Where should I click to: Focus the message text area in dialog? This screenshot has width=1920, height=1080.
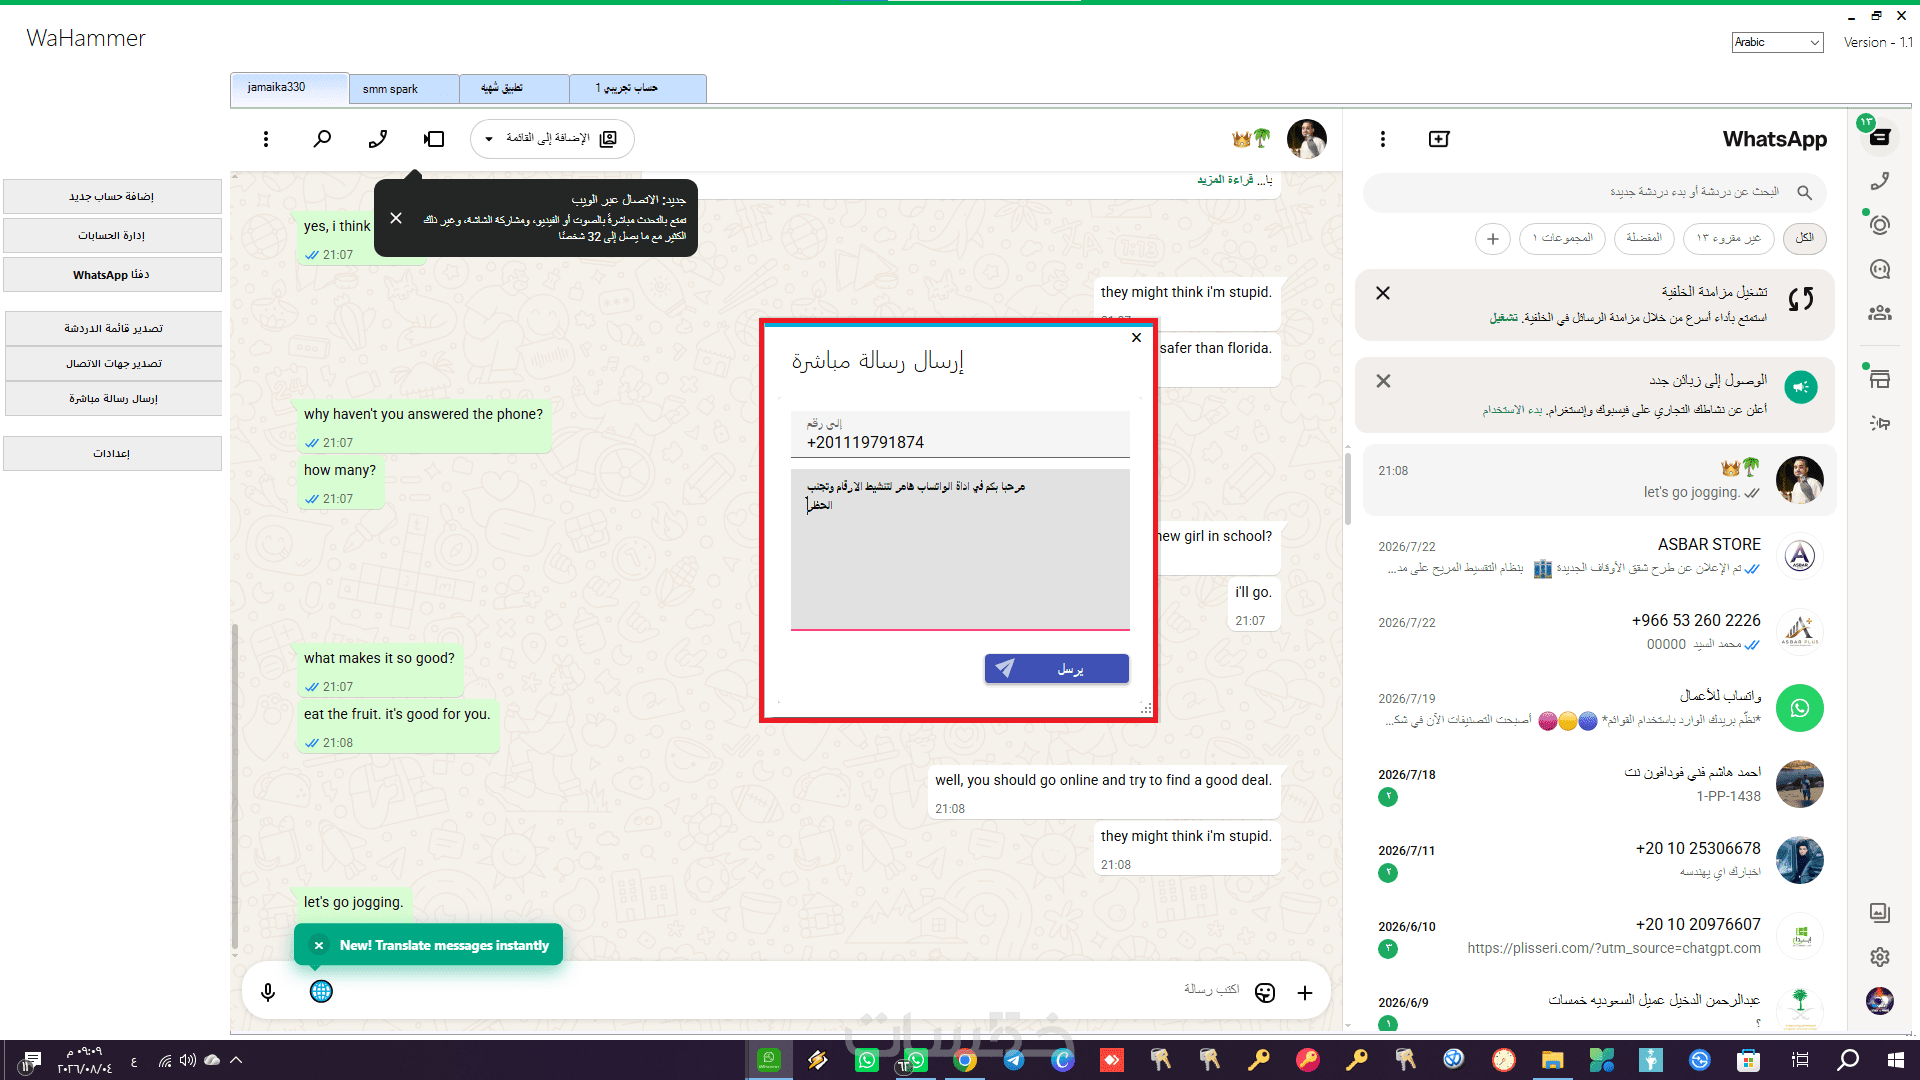(960, 549)
